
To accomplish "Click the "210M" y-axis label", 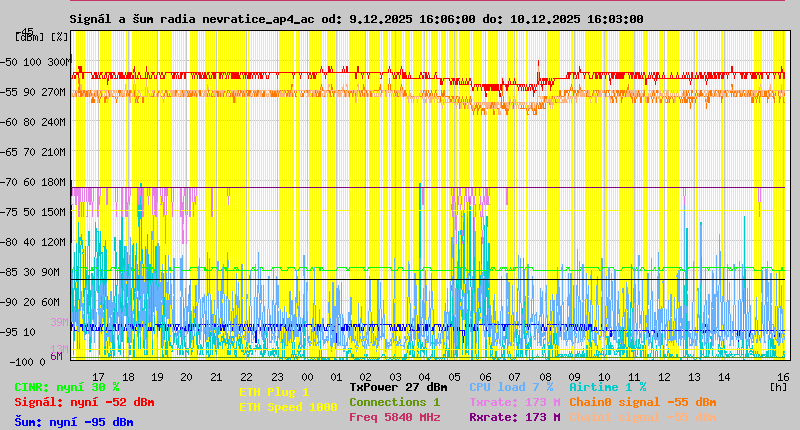I will pos(56,152).
